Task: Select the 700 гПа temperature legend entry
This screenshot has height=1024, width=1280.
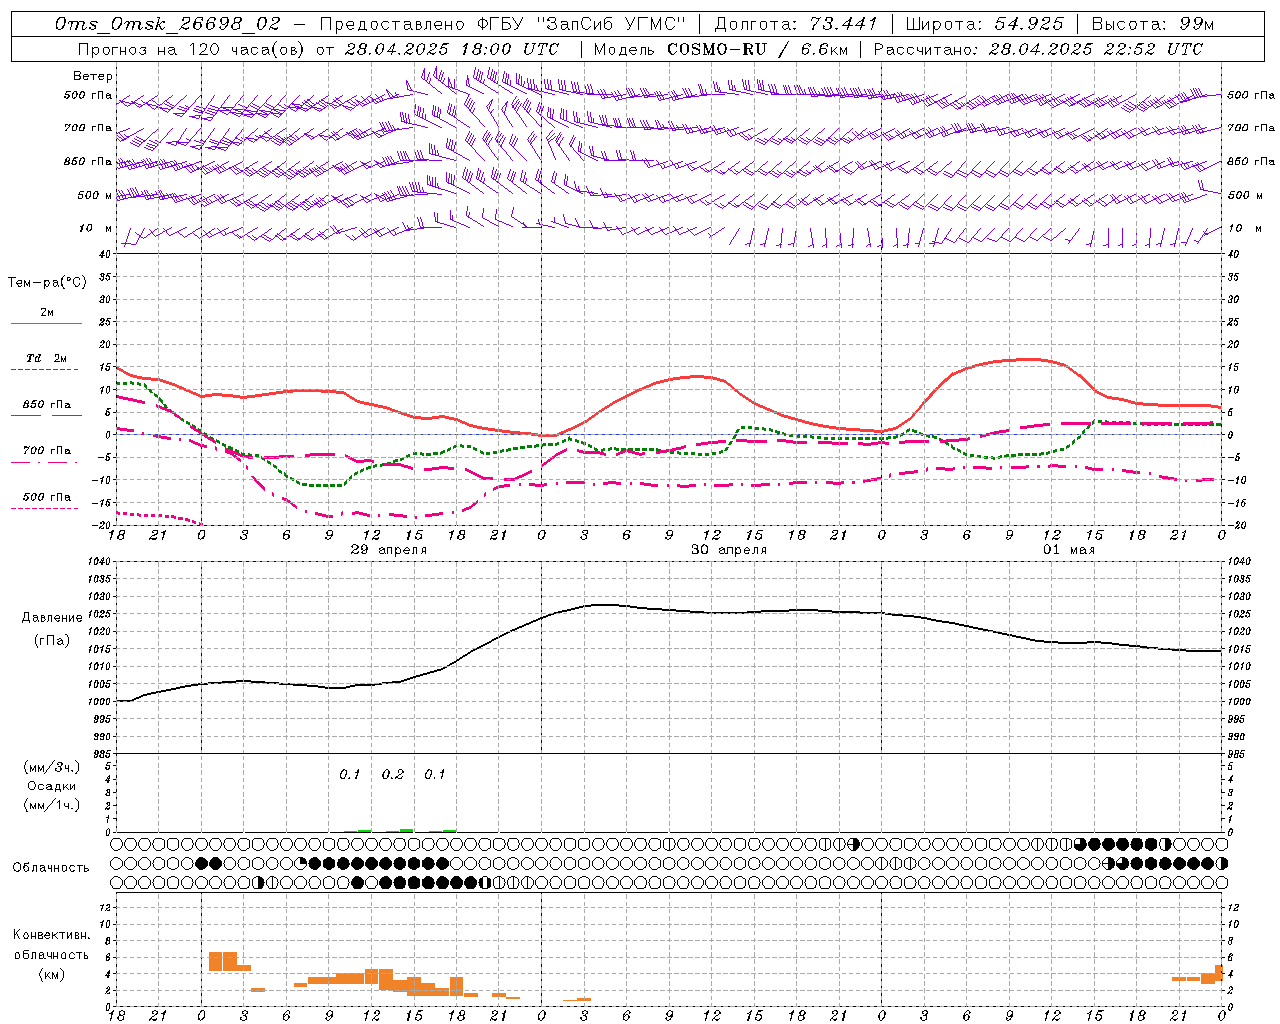Action: coord(46,451)
